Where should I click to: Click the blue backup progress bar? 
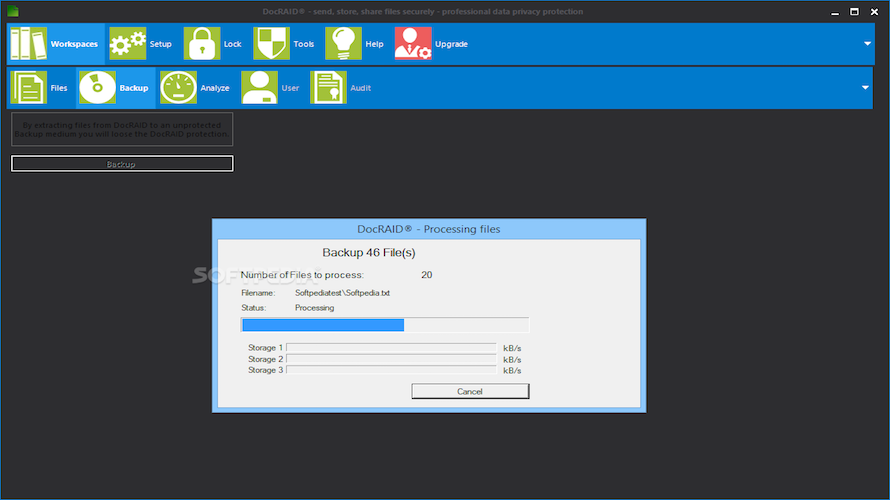385,325
